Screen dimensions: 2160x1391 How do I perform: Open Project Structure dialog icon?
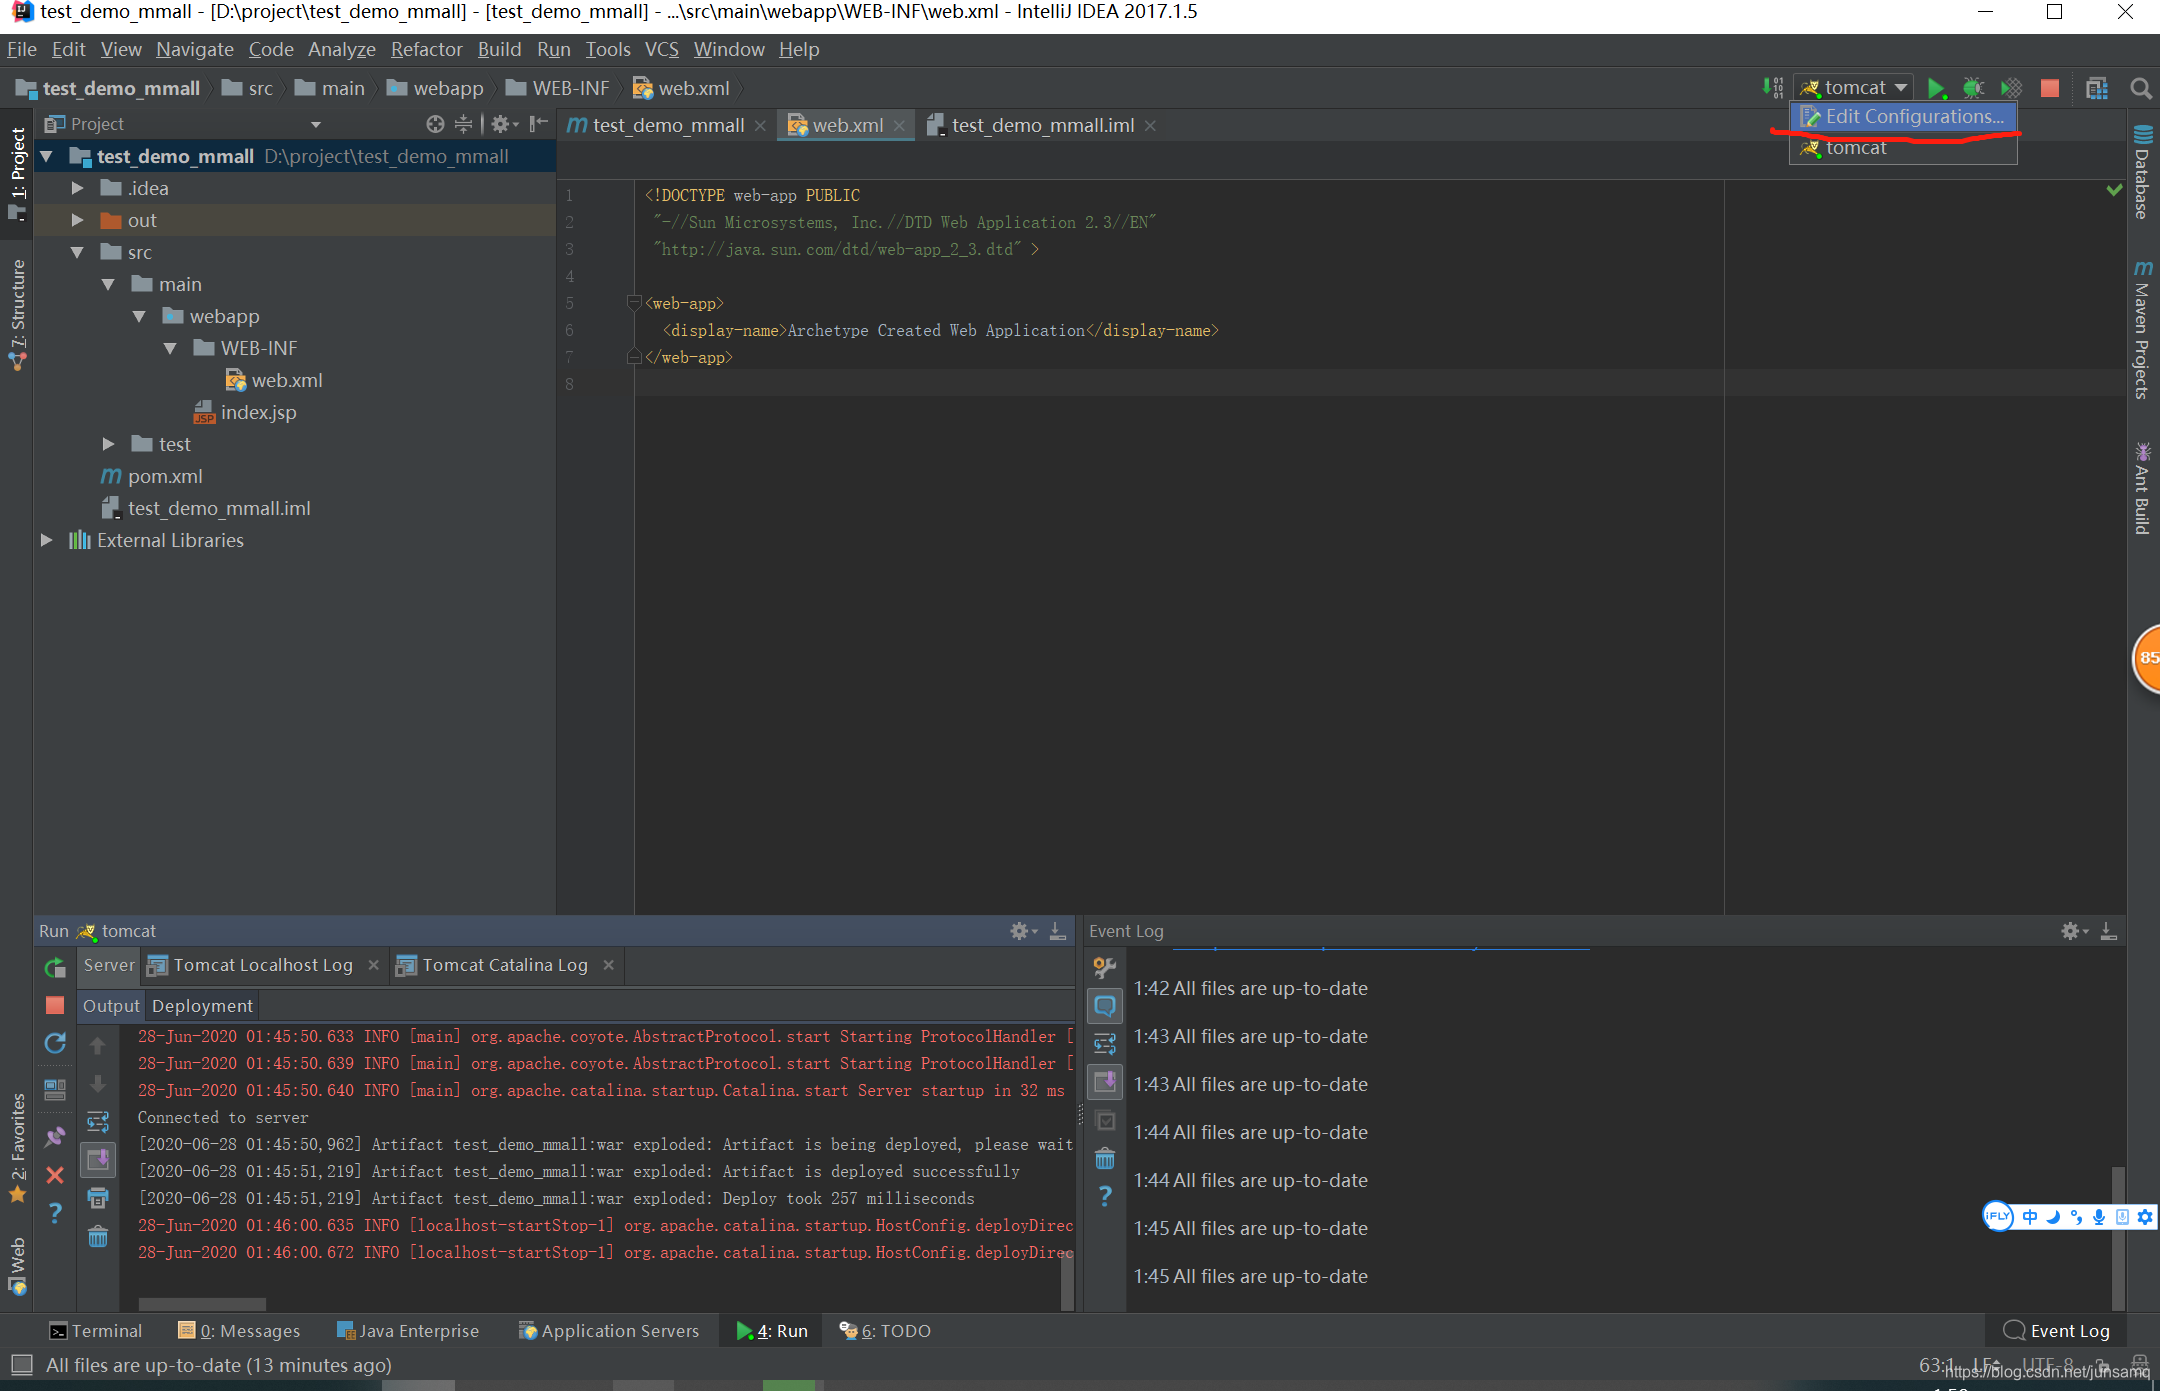(2097, 88)
